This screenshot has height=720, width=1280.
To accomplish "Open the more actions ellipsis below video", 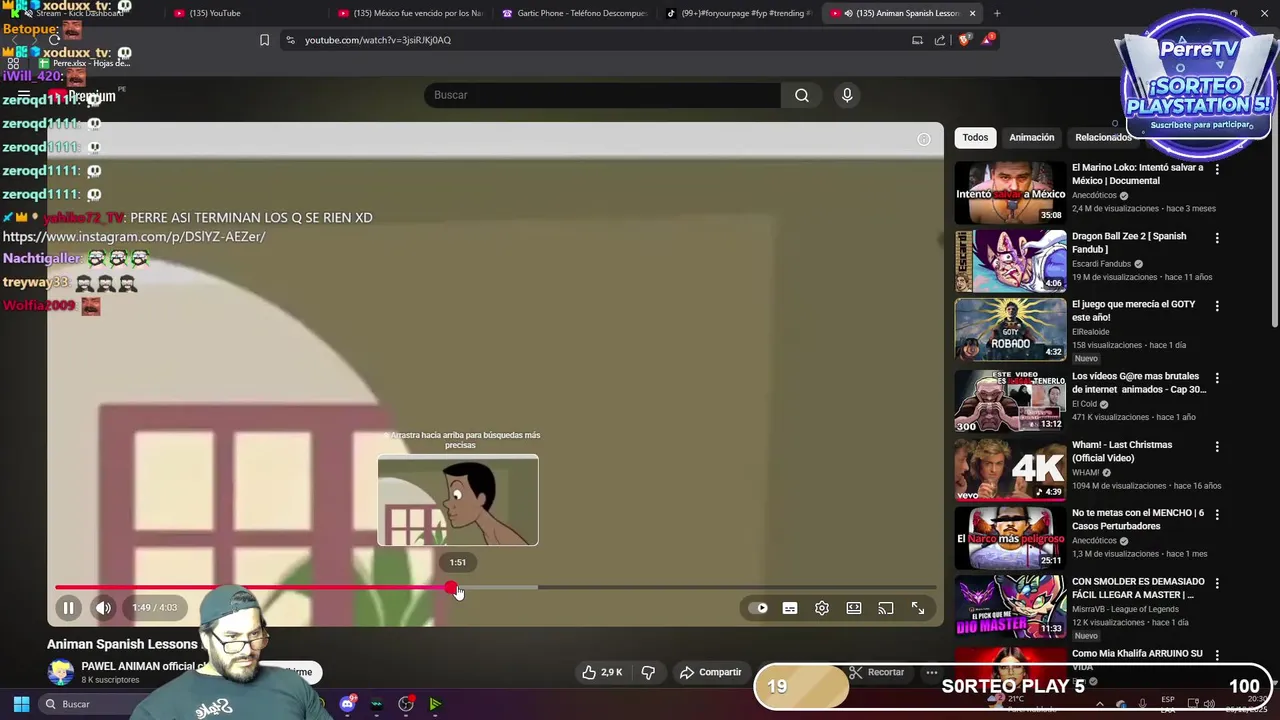I will 932,673.
